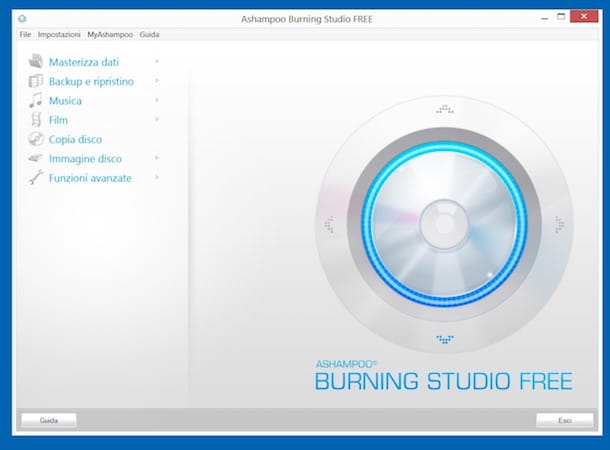The width and height of the screenshot is (610, 450).
Task: Expand the Masterizza dati submenu arrow
Action: click(157, 62)
